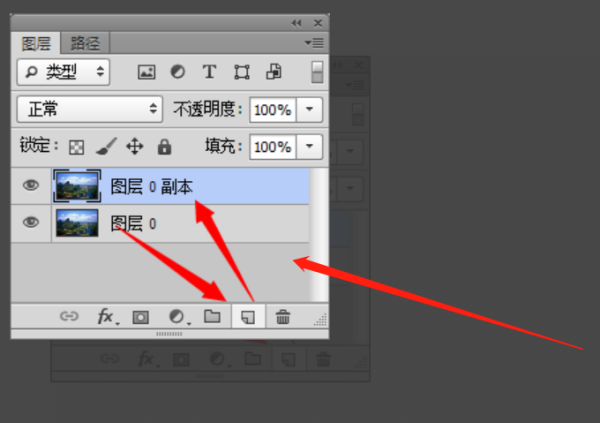Hide the 图层 0 副本 layer
The height and width of the screenshot is (423, 600).
[31, 186]
